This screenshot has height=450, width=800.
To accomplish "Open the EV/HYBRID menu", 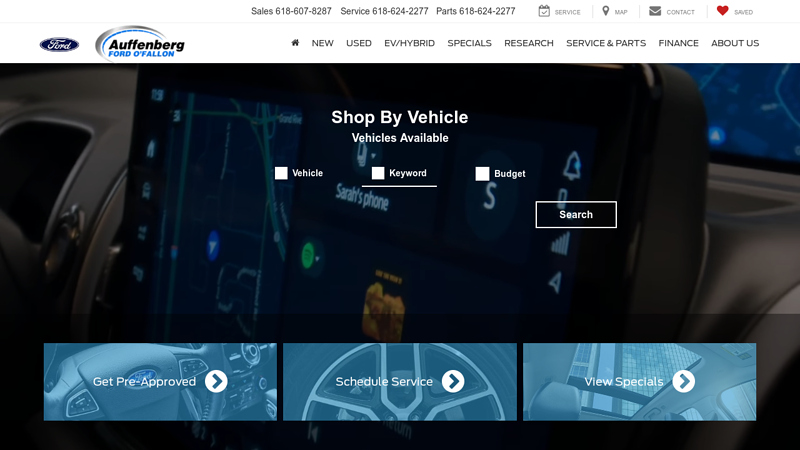I will (410, 43).
